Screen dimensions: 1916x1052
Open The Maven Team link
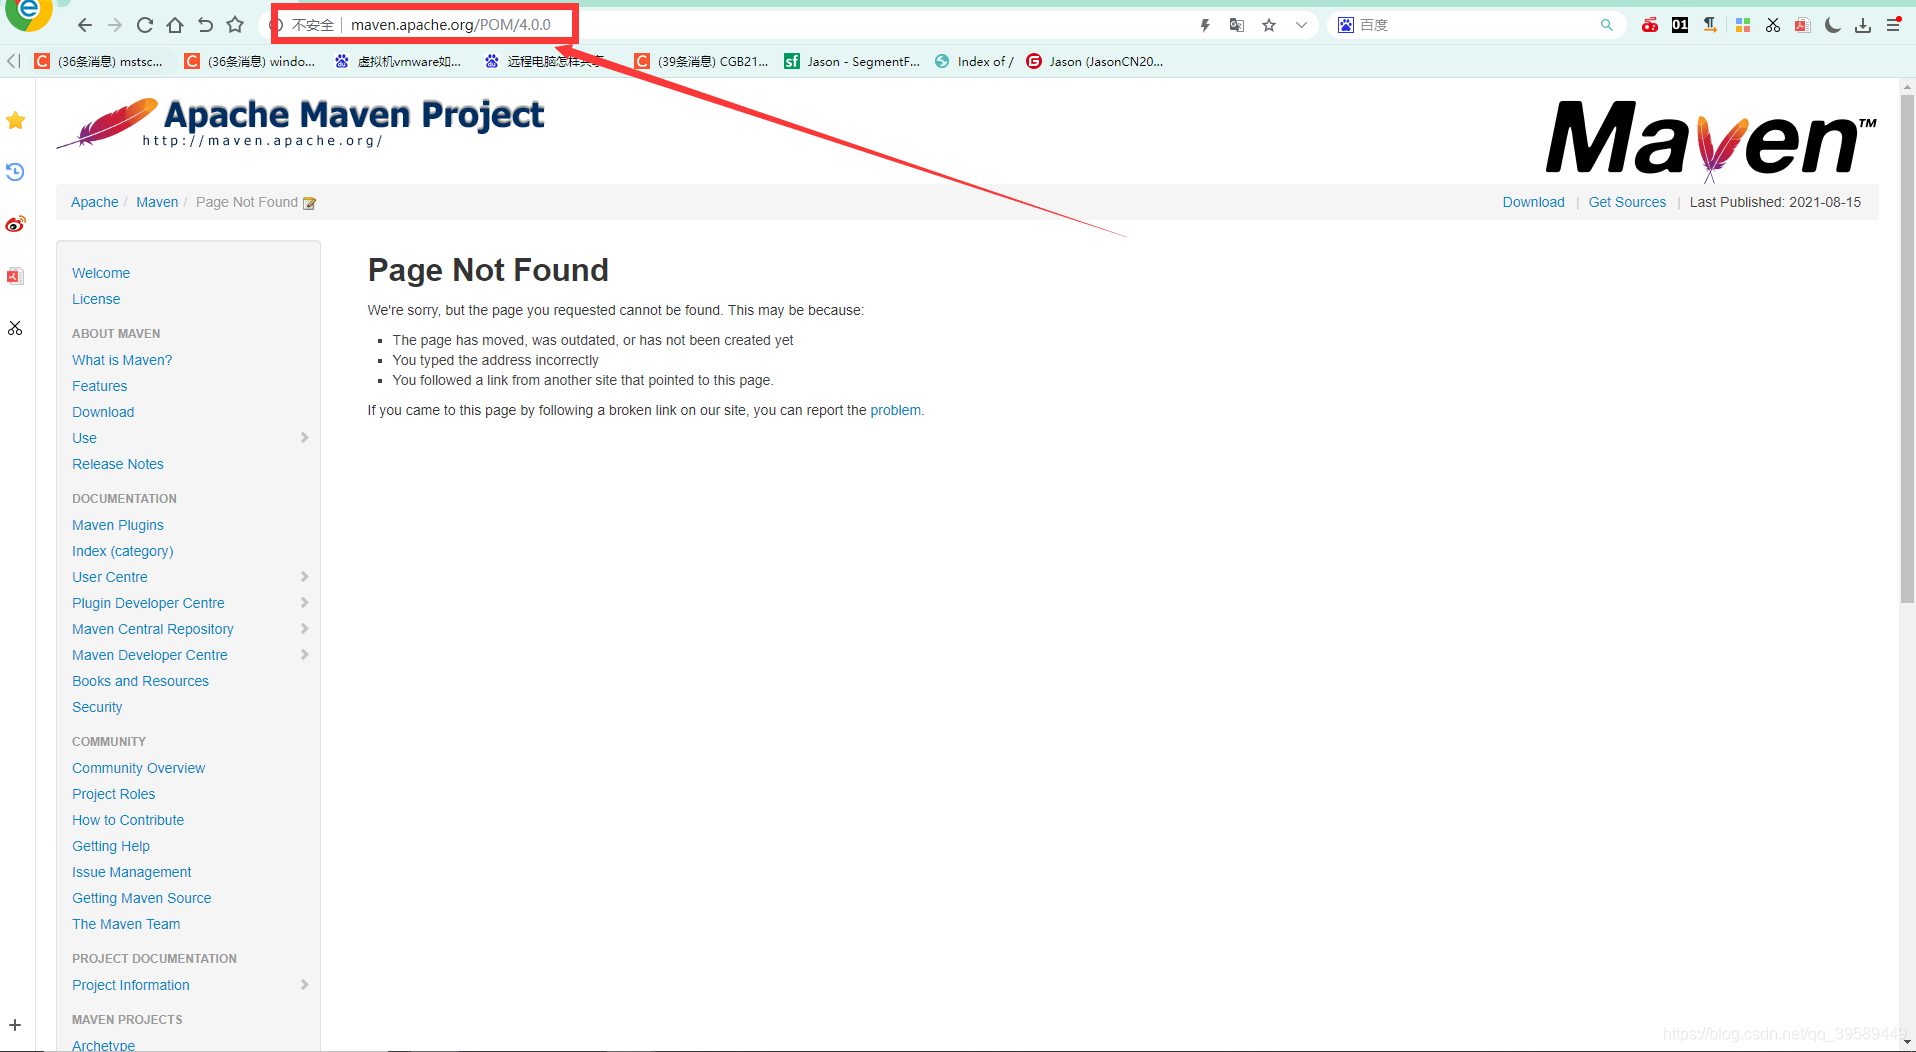pos(126,924)
